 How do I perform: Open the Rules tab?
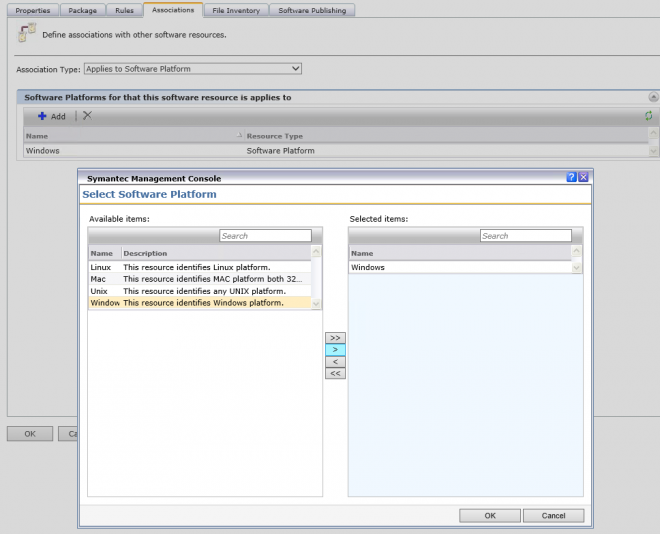[124, 10]
